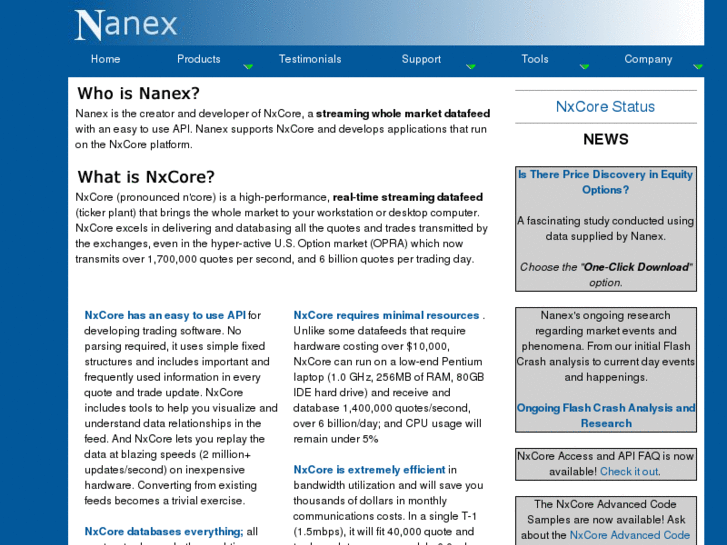727x545 pixels.
Task: Click 'NxCore is extremely efficient' link
Action: 369,469
